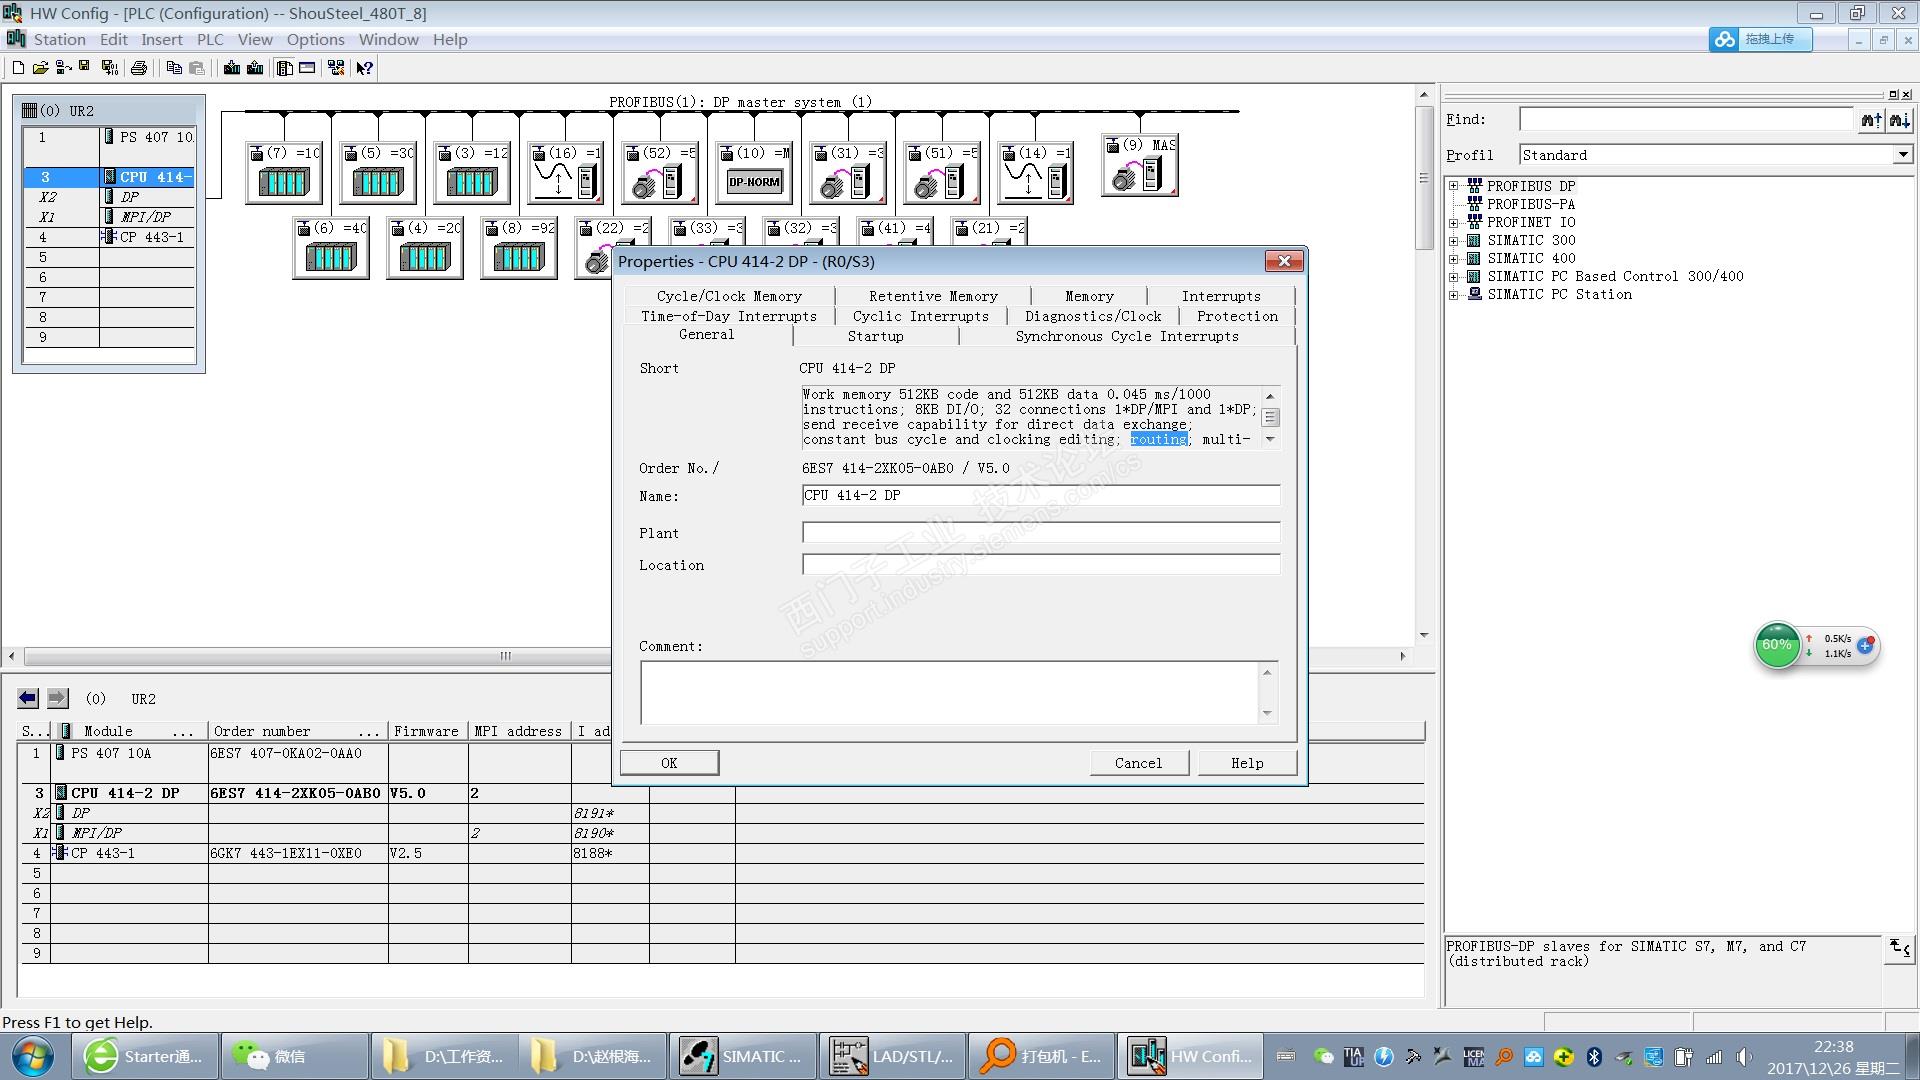Screen dimensions: 1920x1080
Task: Open the PLC menu
Action: pos(210,40)
